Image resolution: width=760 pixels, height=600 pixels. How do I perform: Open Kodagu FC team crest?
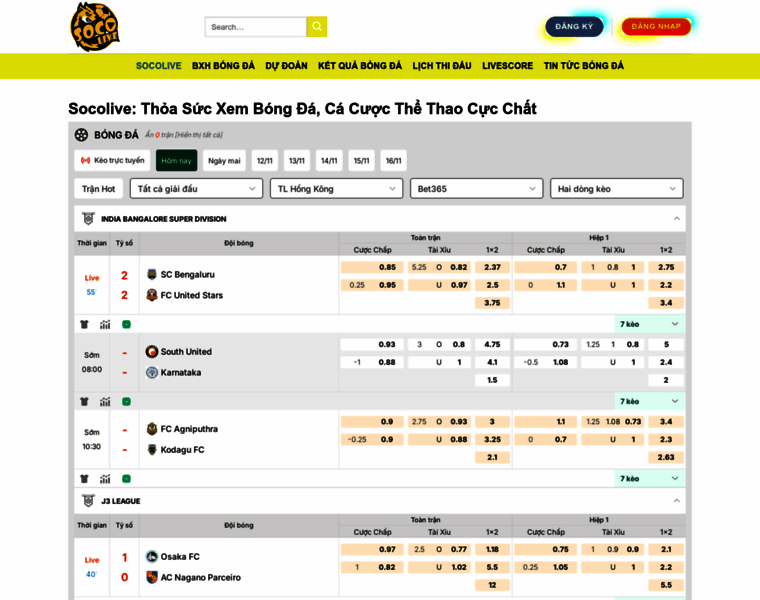pyautogui.click(x=152, y=449)
